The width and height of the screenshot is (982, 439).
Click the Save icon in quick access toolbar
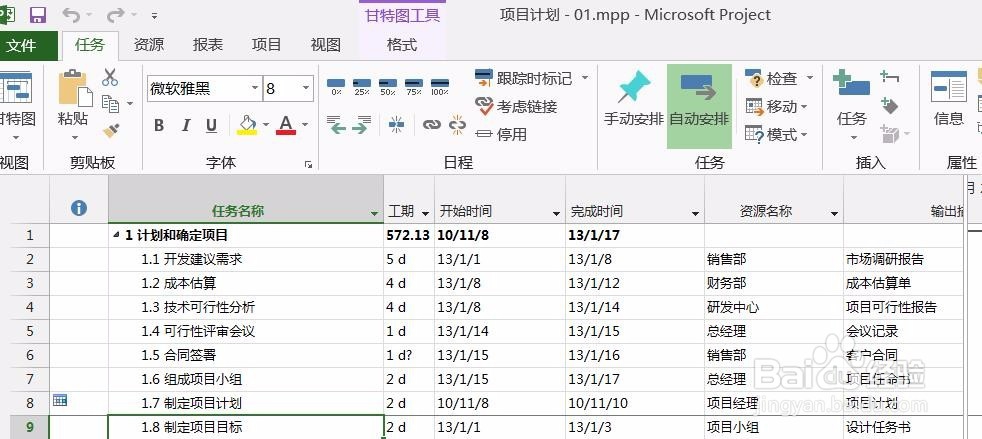[x=38, y=14]
